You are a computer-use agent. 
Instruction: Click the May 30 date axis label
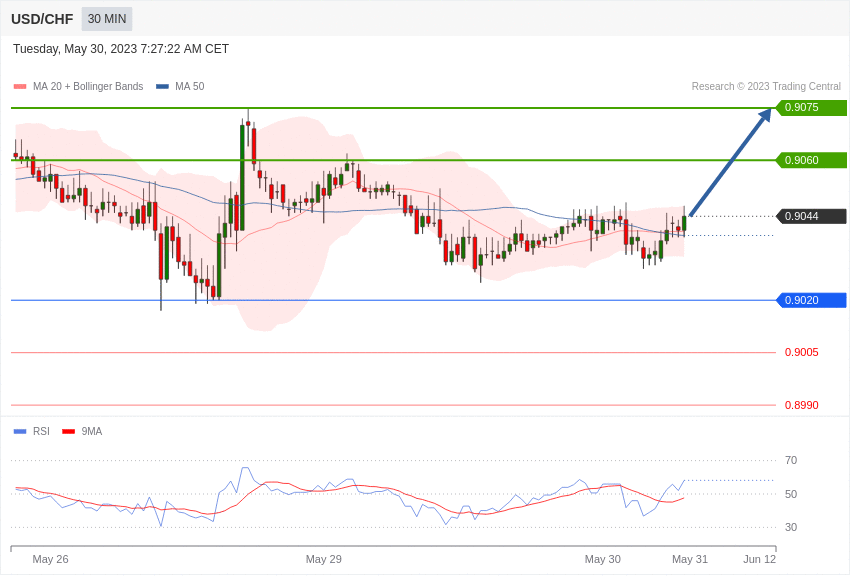point(603,559)
